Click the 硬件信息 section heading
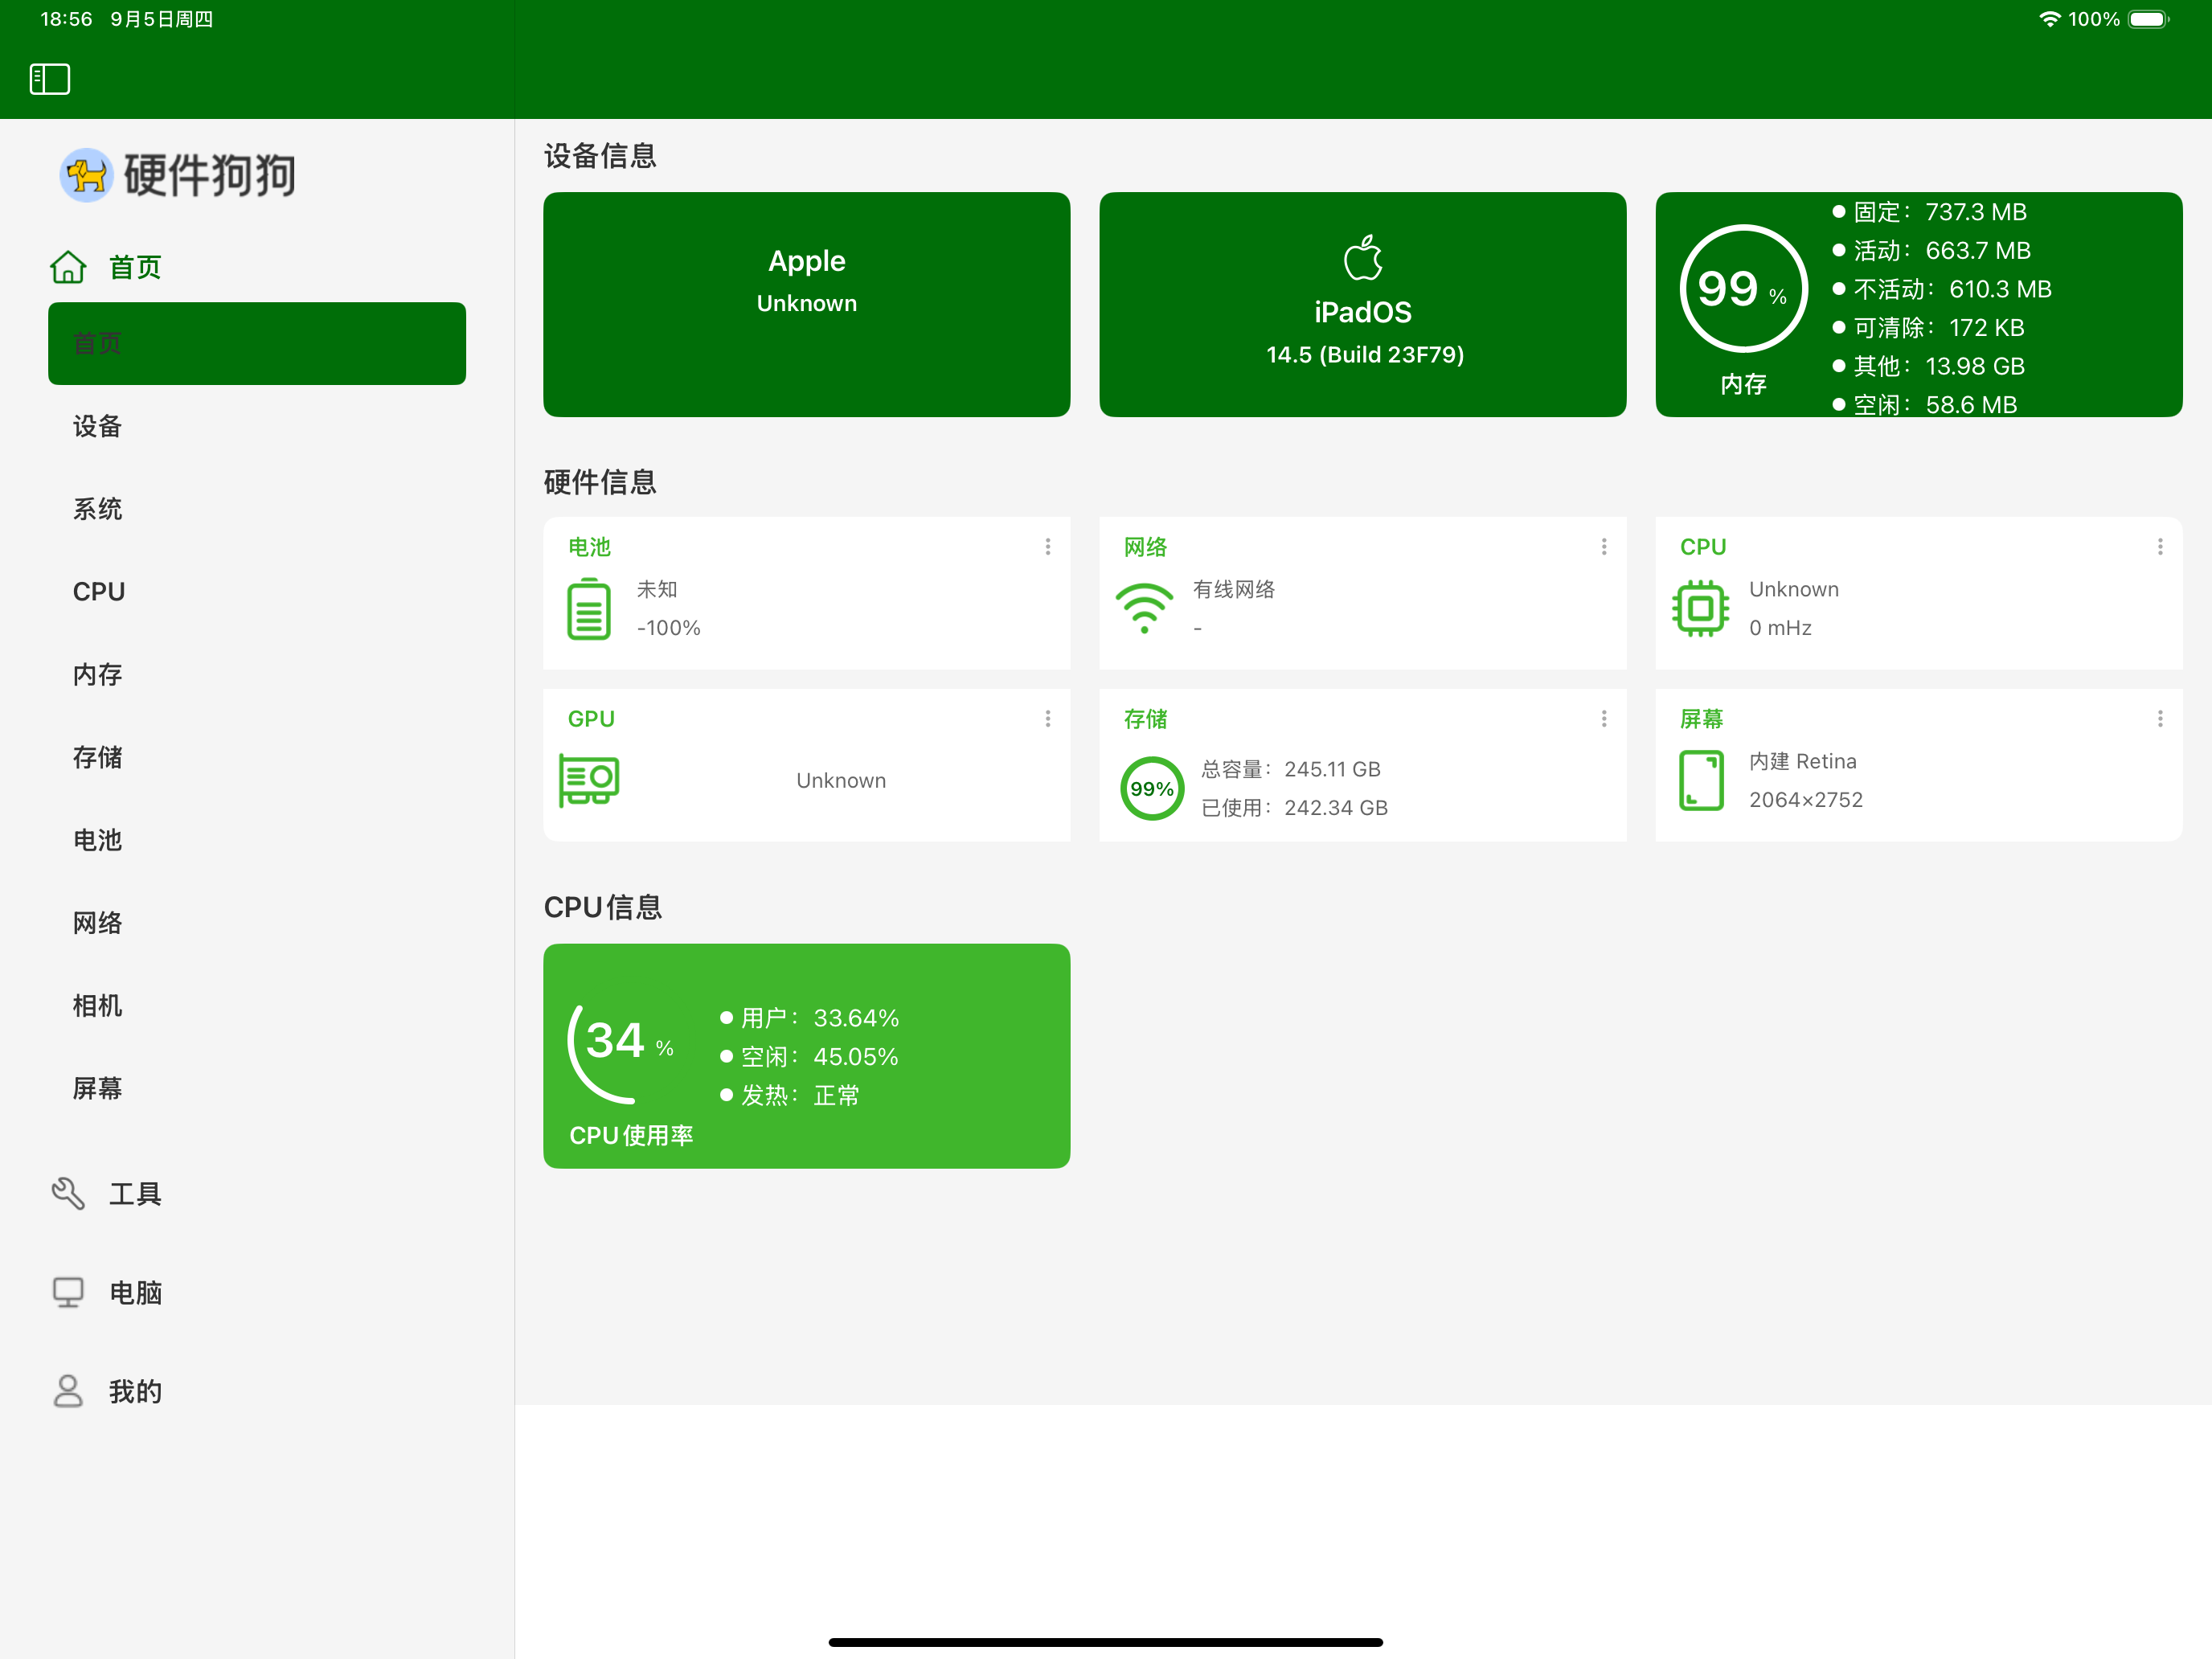This screenshot has width=2212, height=1659. 600,482
